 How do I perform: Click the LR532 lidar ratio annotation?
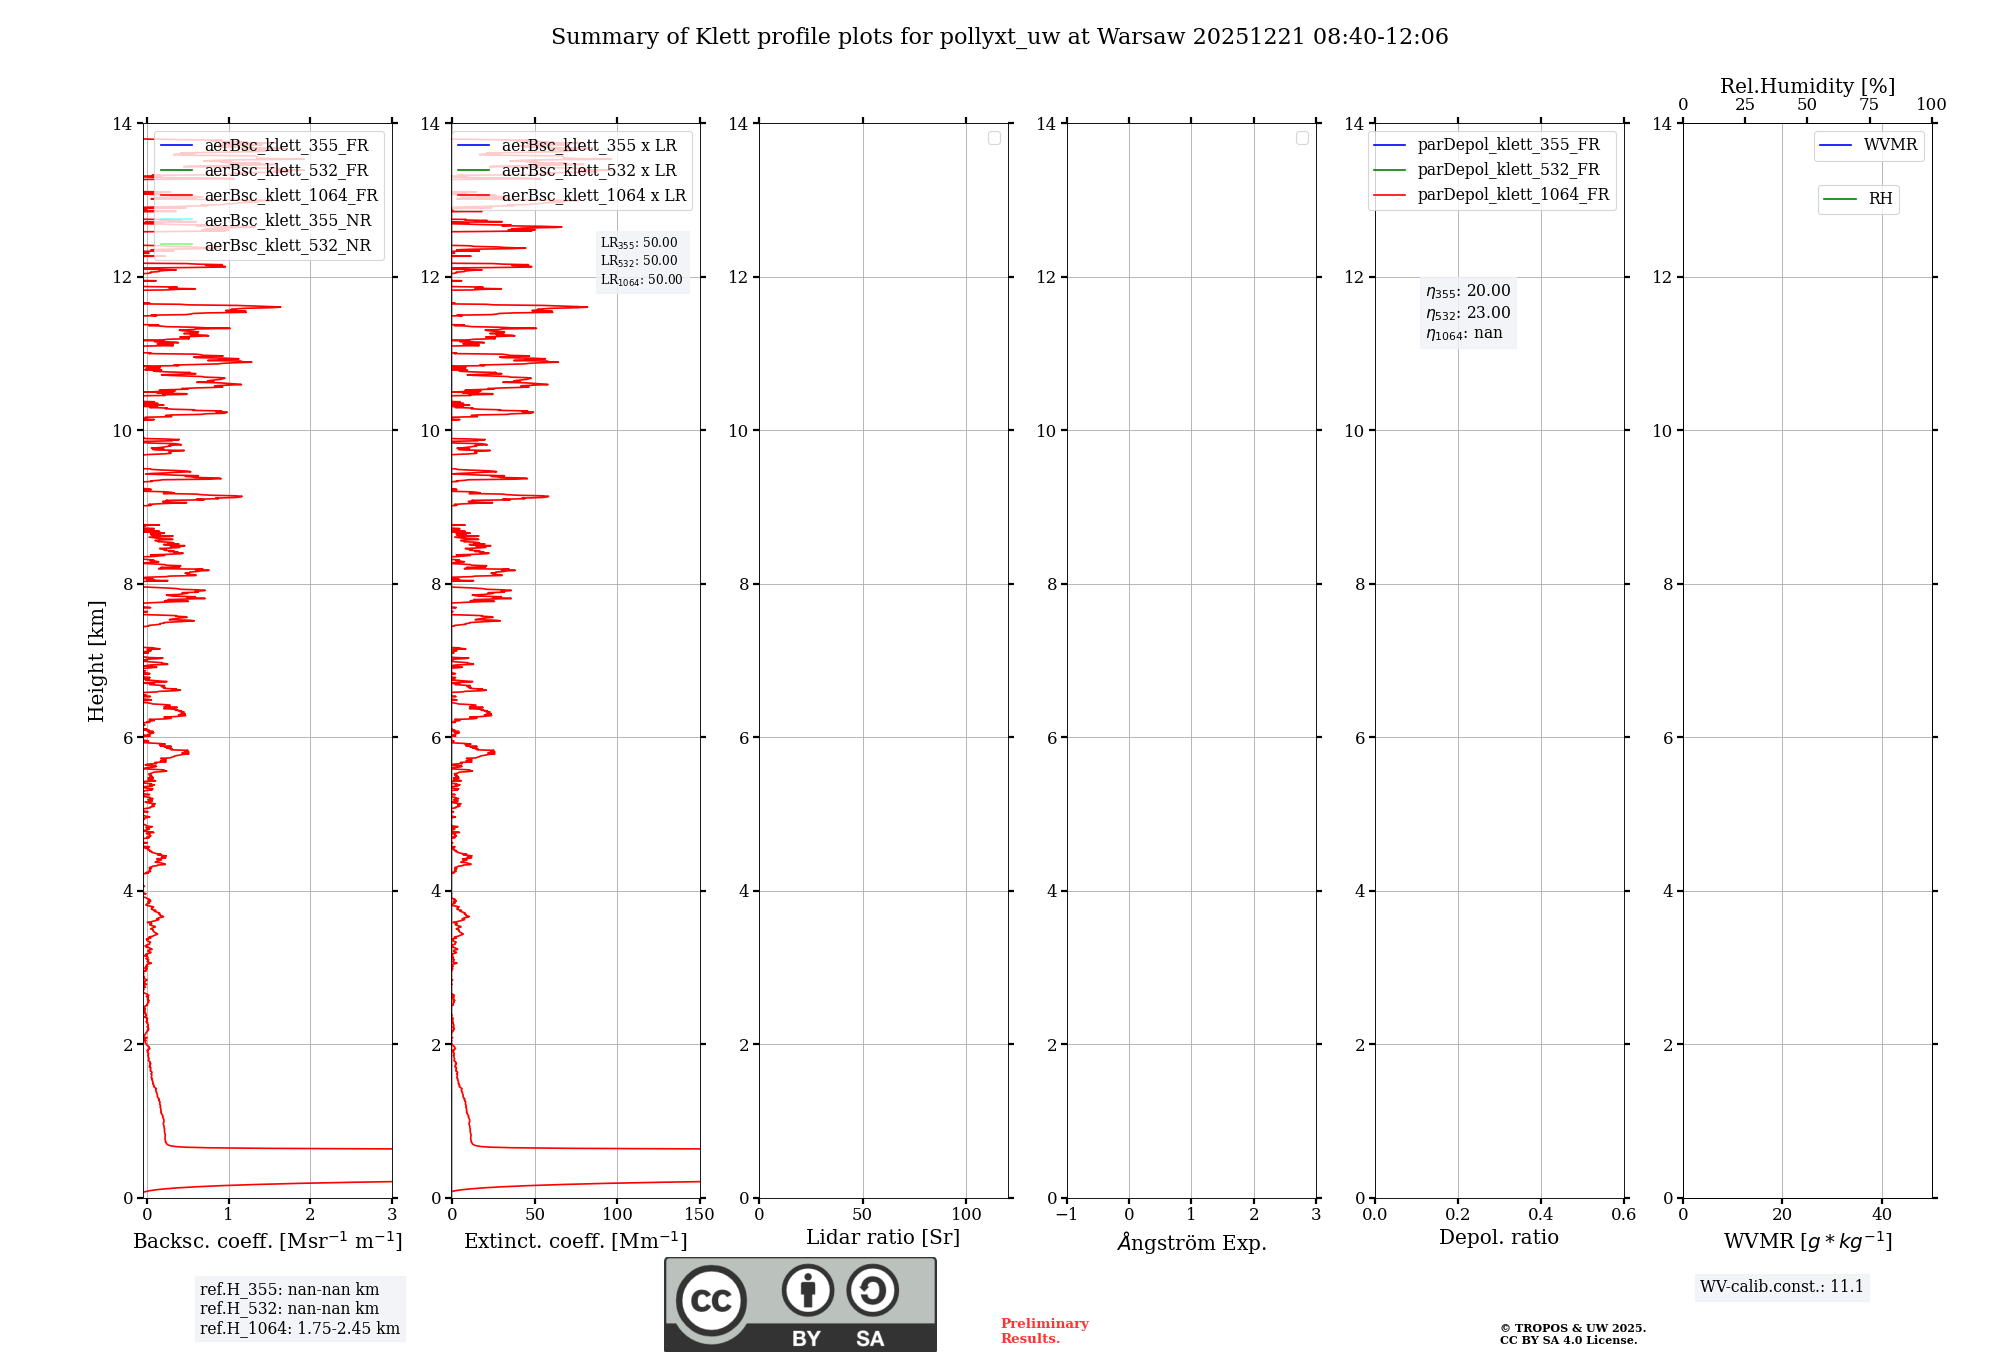coord(639,261)
